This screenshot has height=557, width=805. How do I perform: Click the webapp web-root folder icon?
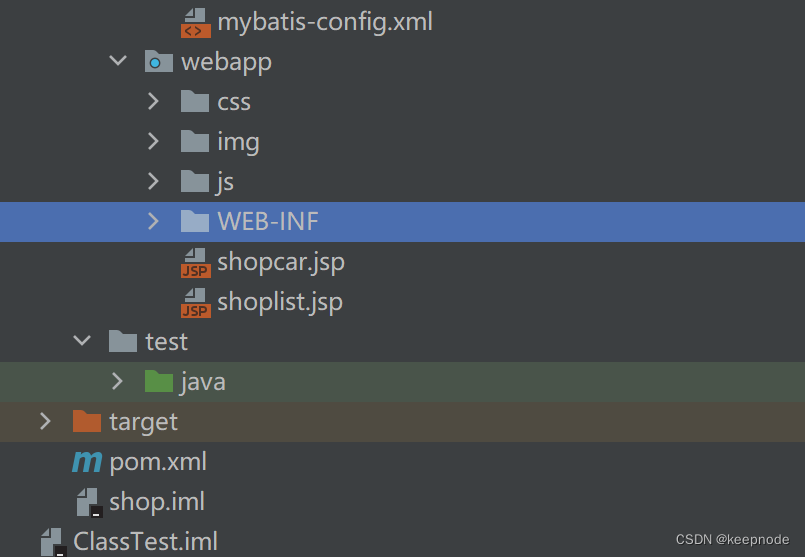pyautogui.click(x=159, y=61)
